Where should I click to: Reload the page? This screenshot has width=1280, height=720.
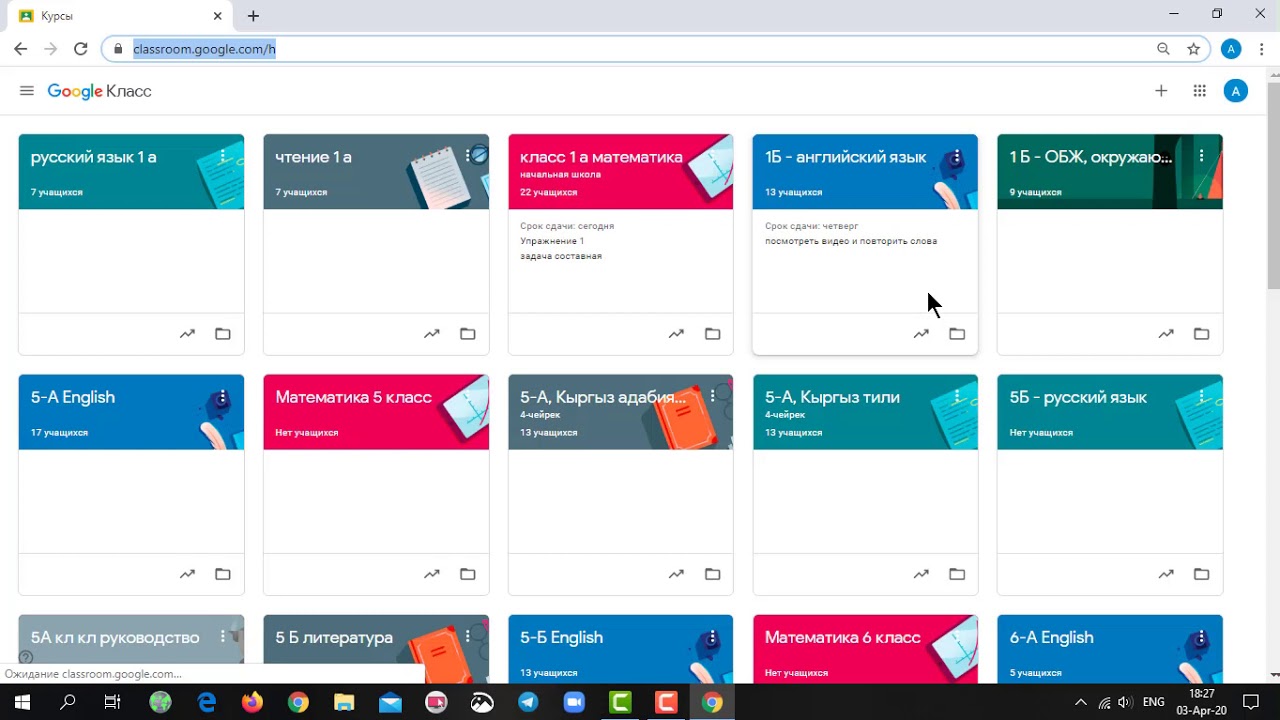pos(81,48)
